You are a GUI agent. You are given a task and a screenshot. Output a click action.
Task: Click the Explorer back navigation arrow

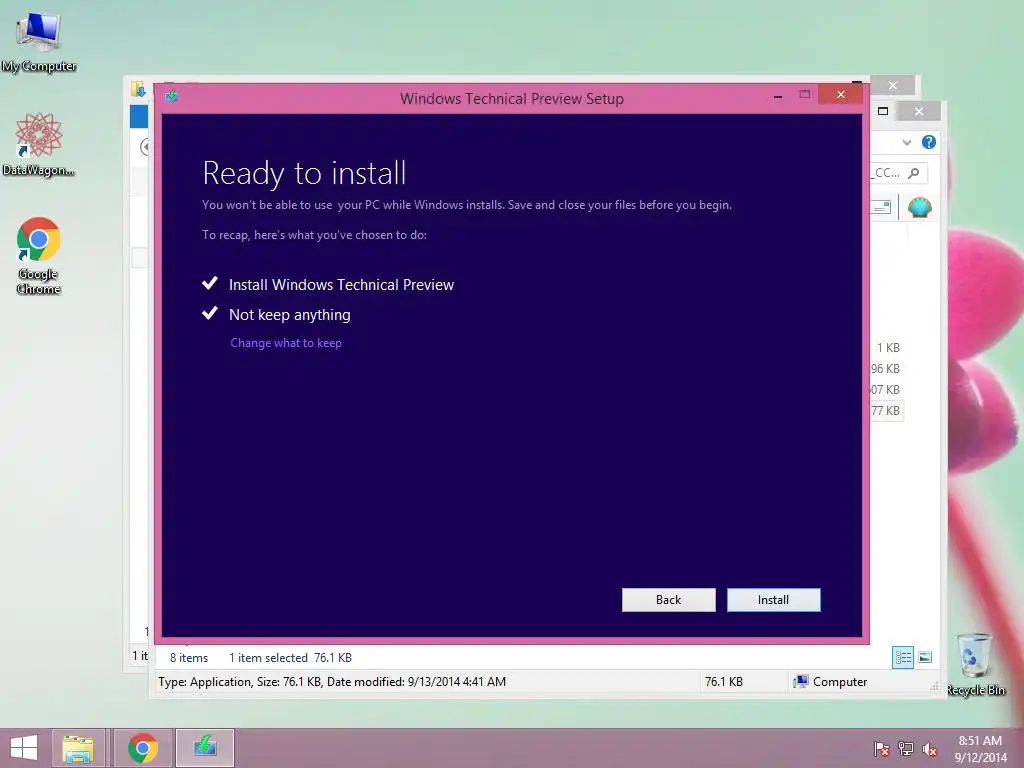click(x=145, y=147)
